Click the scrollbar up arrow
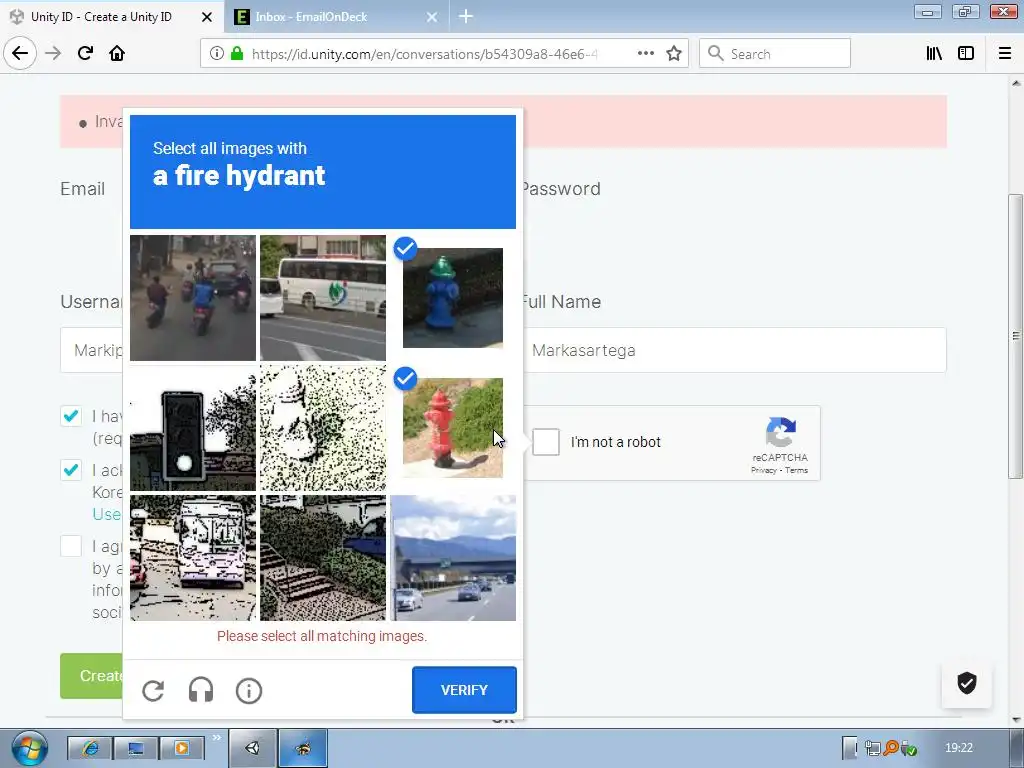The height and width of the screenshot is (768, 1024). pos(1016,83)
